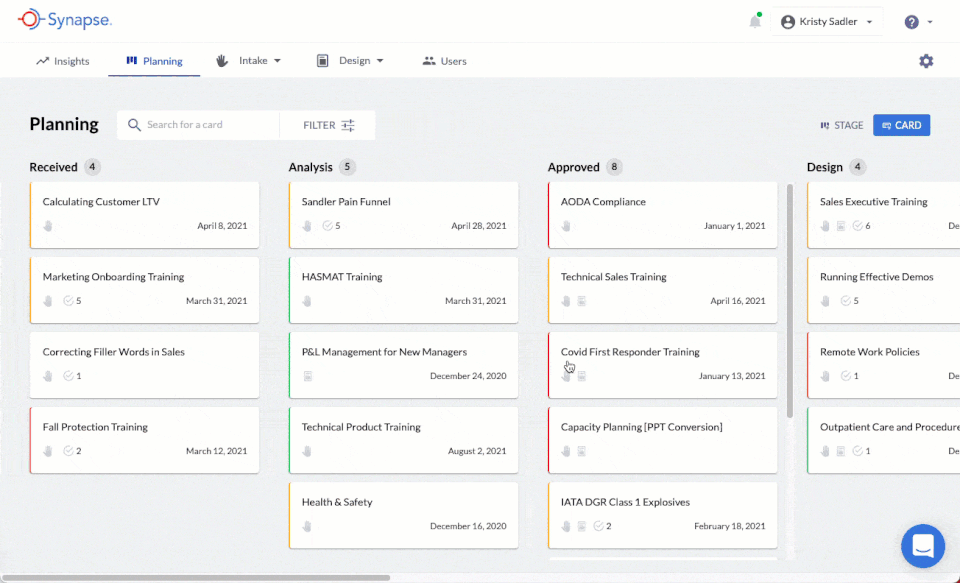960x583 pixels.
Task: Open the Sales Executive Training card
Action: (883, 215)
